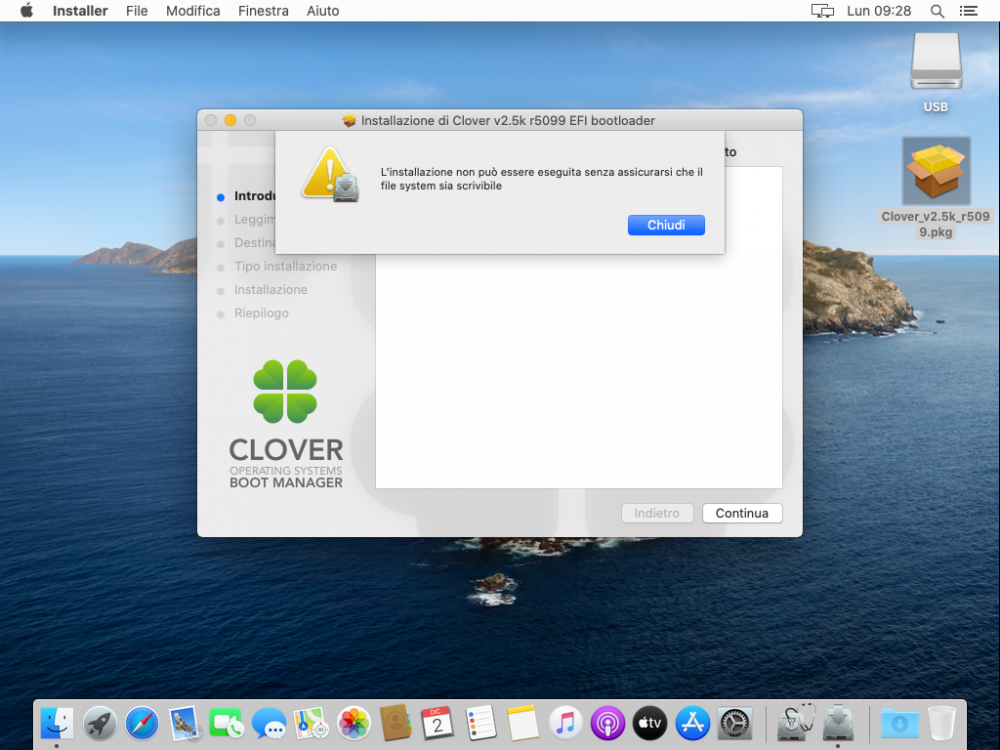Click the installer window title package icon
The height and width of the screenshot is (750, 1000).
[x=349, y=121]
